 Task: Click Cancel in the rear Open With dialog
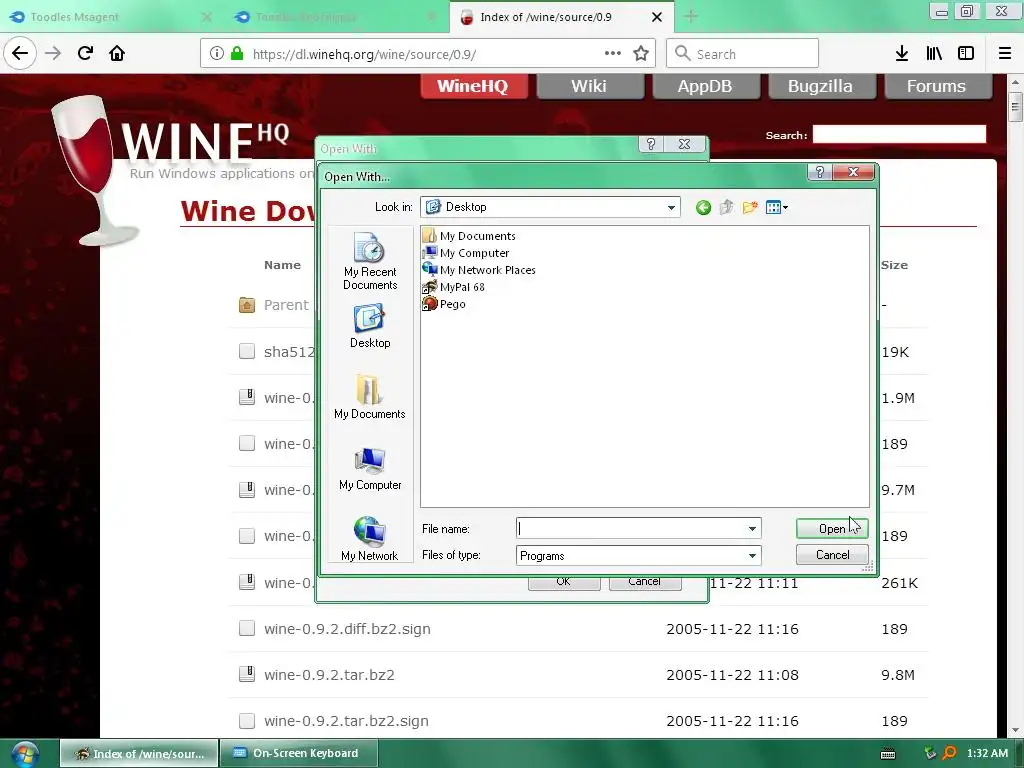645,582
